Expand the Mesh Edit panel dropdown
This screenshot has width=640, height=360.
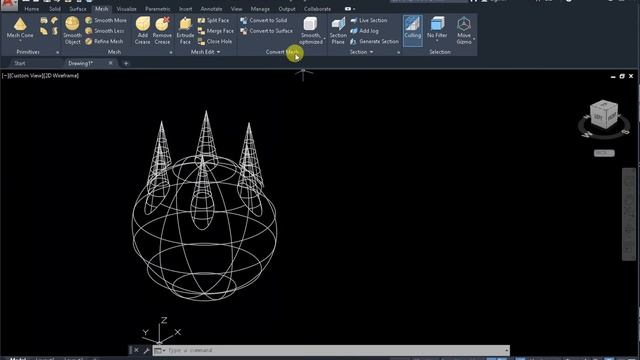(218, 52)
